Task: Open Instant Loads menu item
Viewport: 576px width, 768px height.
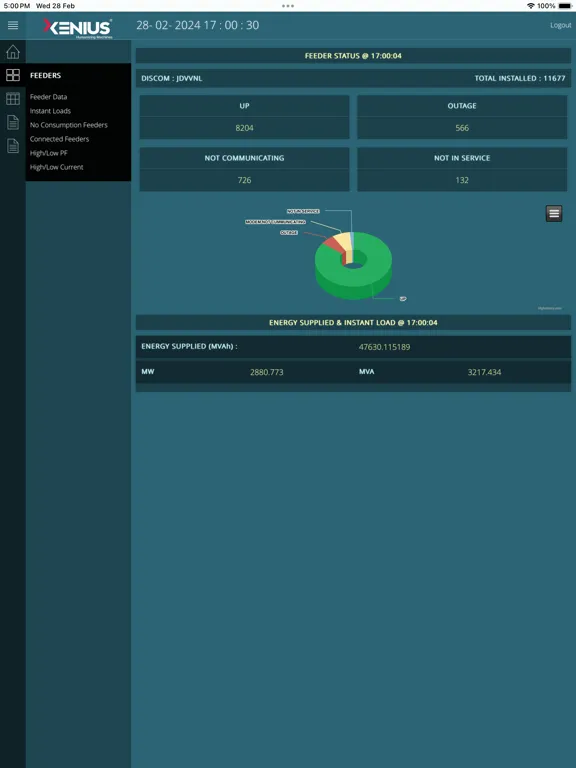Action: tap(50, 111)
